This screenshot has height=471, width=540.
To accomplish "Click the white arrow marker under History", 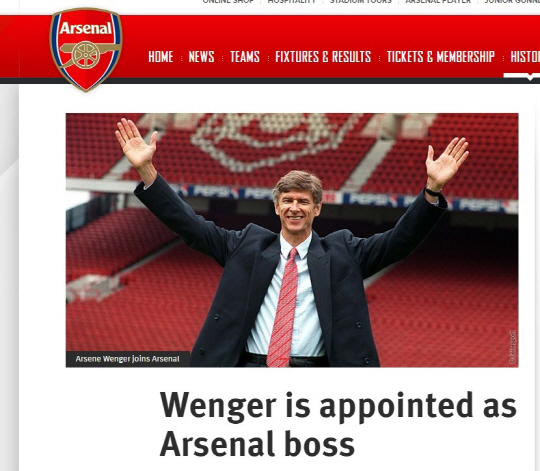I will (530, 78).
